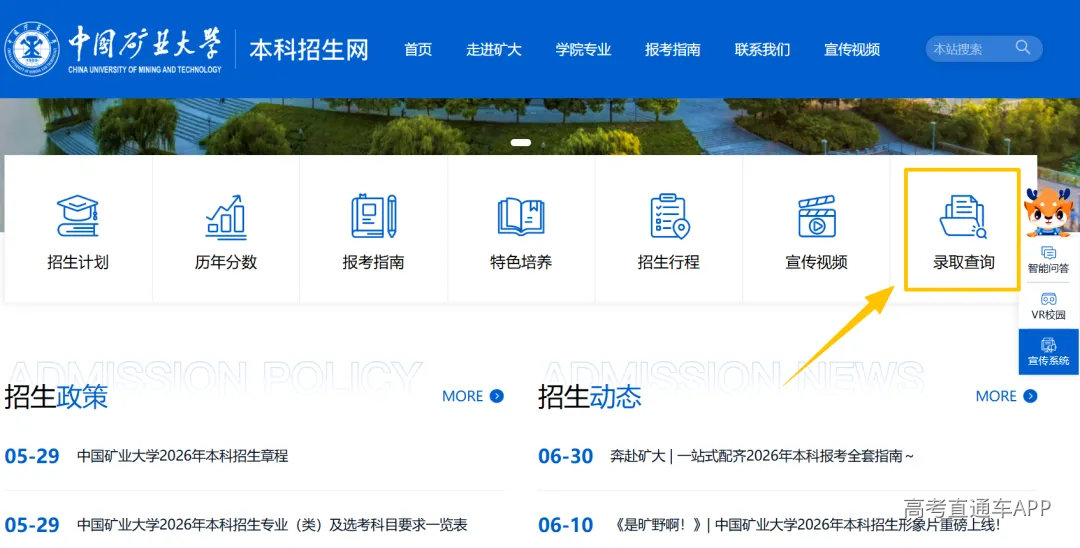Open the 历年分数 bar chart icon
Image resolution: width=1080 pixels, height=548 pixels.
point(226,217)
